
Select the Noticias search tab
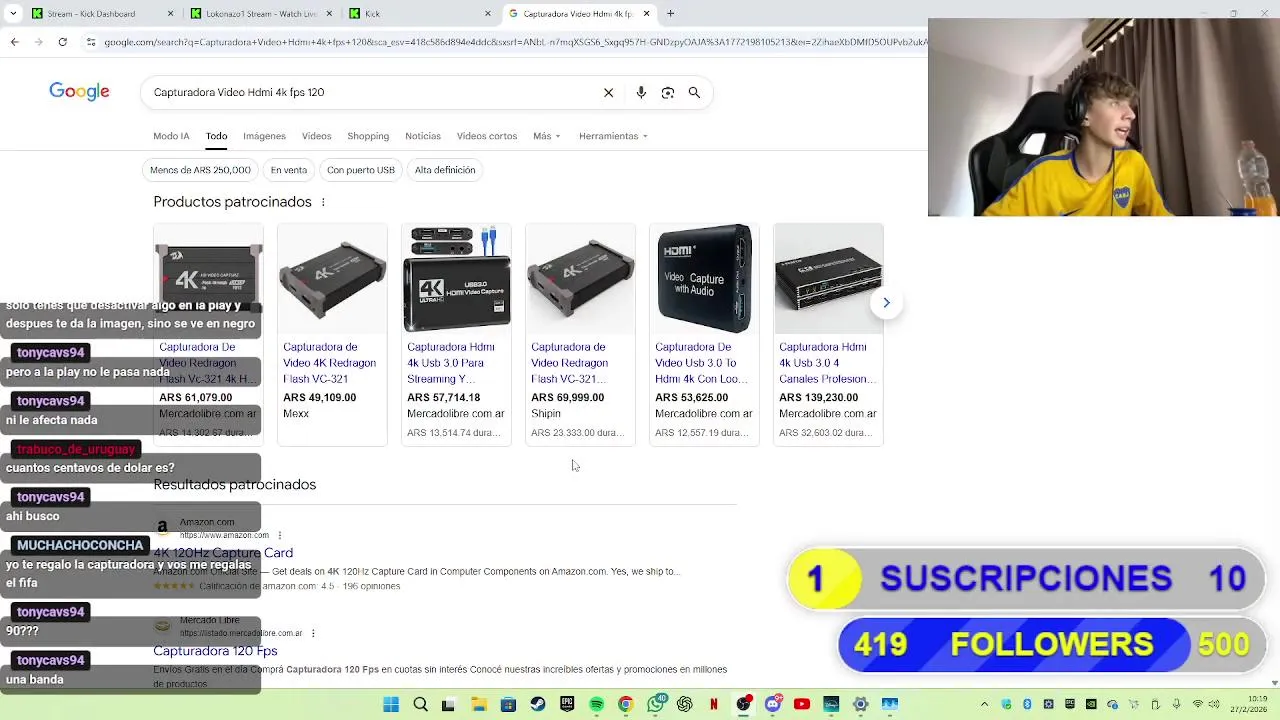coord(423,136)
